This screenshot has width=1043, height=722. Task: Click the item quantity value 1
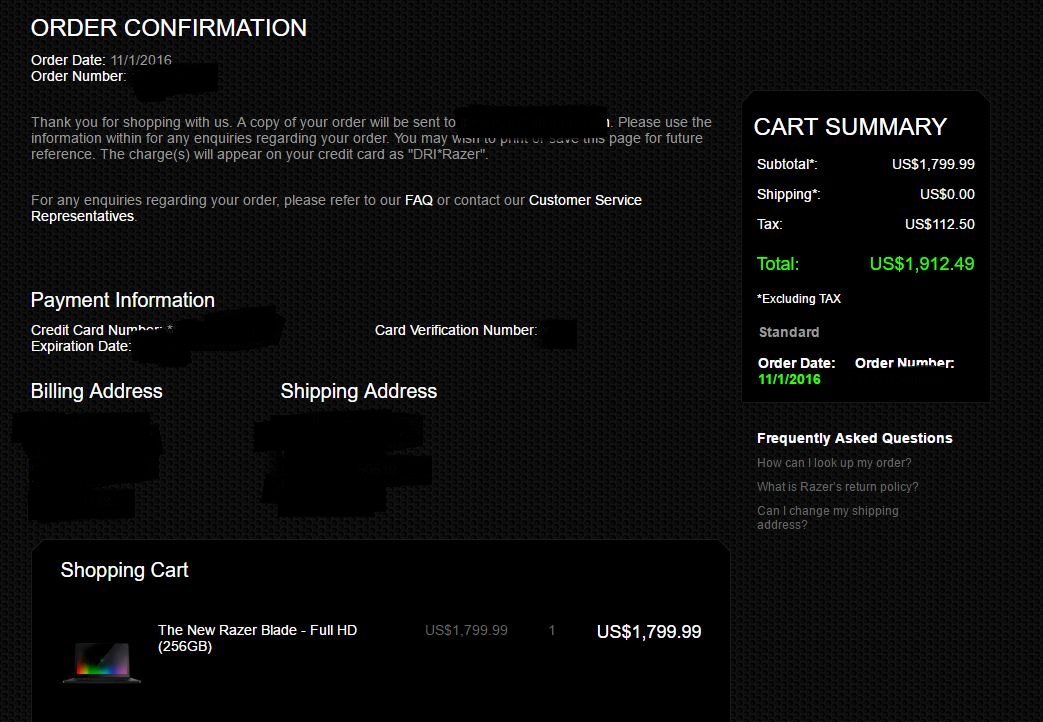(551, 630)
